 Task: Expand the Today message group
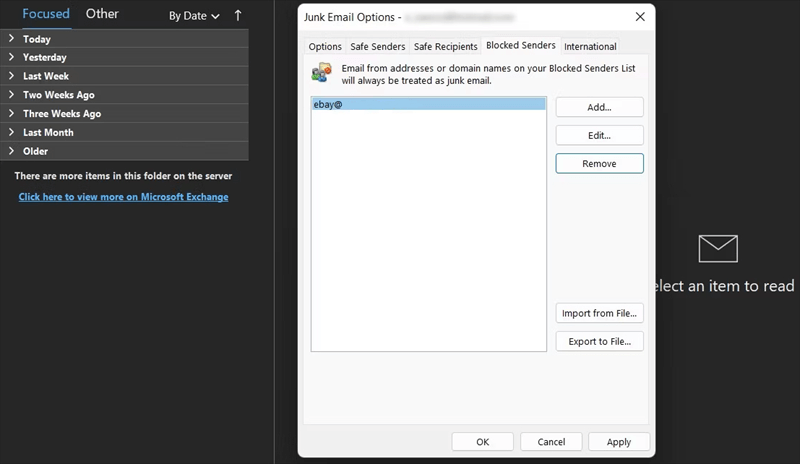coord(37,39)
